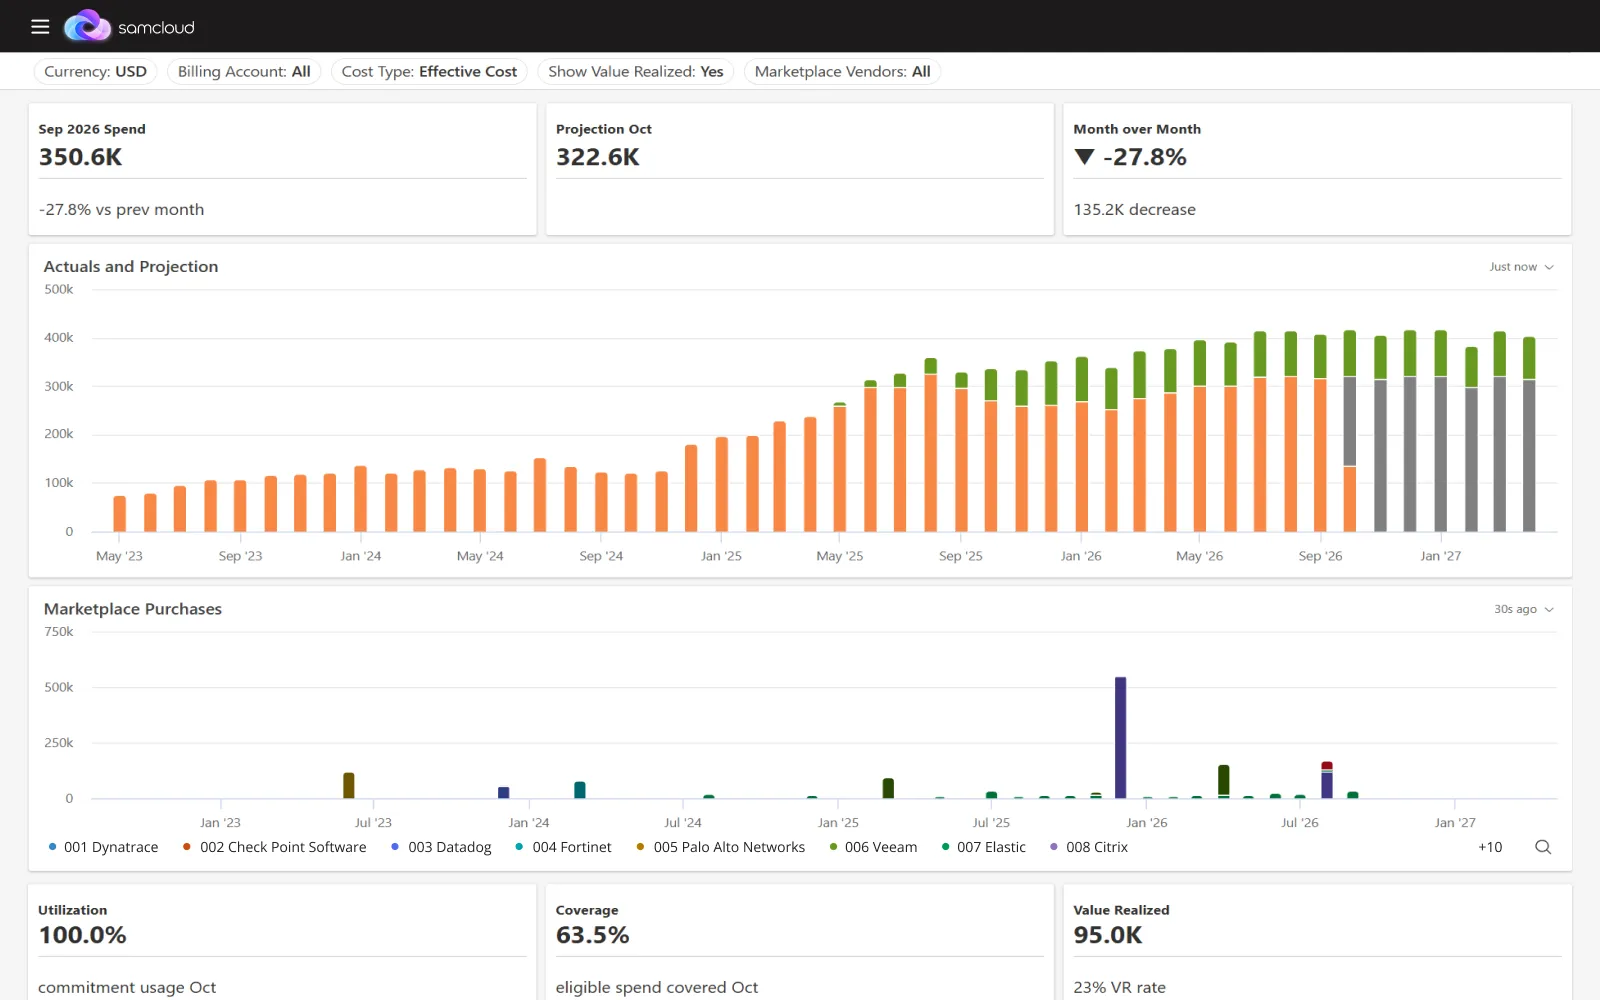The image size is (1600, 1000).
Task: Click the Coverage 63.5% value
Action: (593, 935)
